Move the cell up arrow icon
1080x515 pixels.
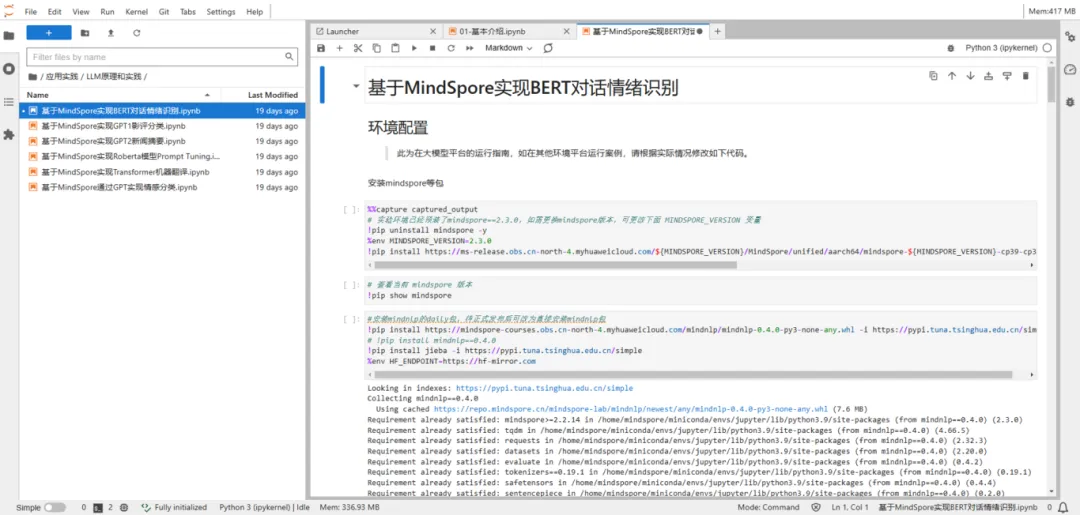click(952, 76)
